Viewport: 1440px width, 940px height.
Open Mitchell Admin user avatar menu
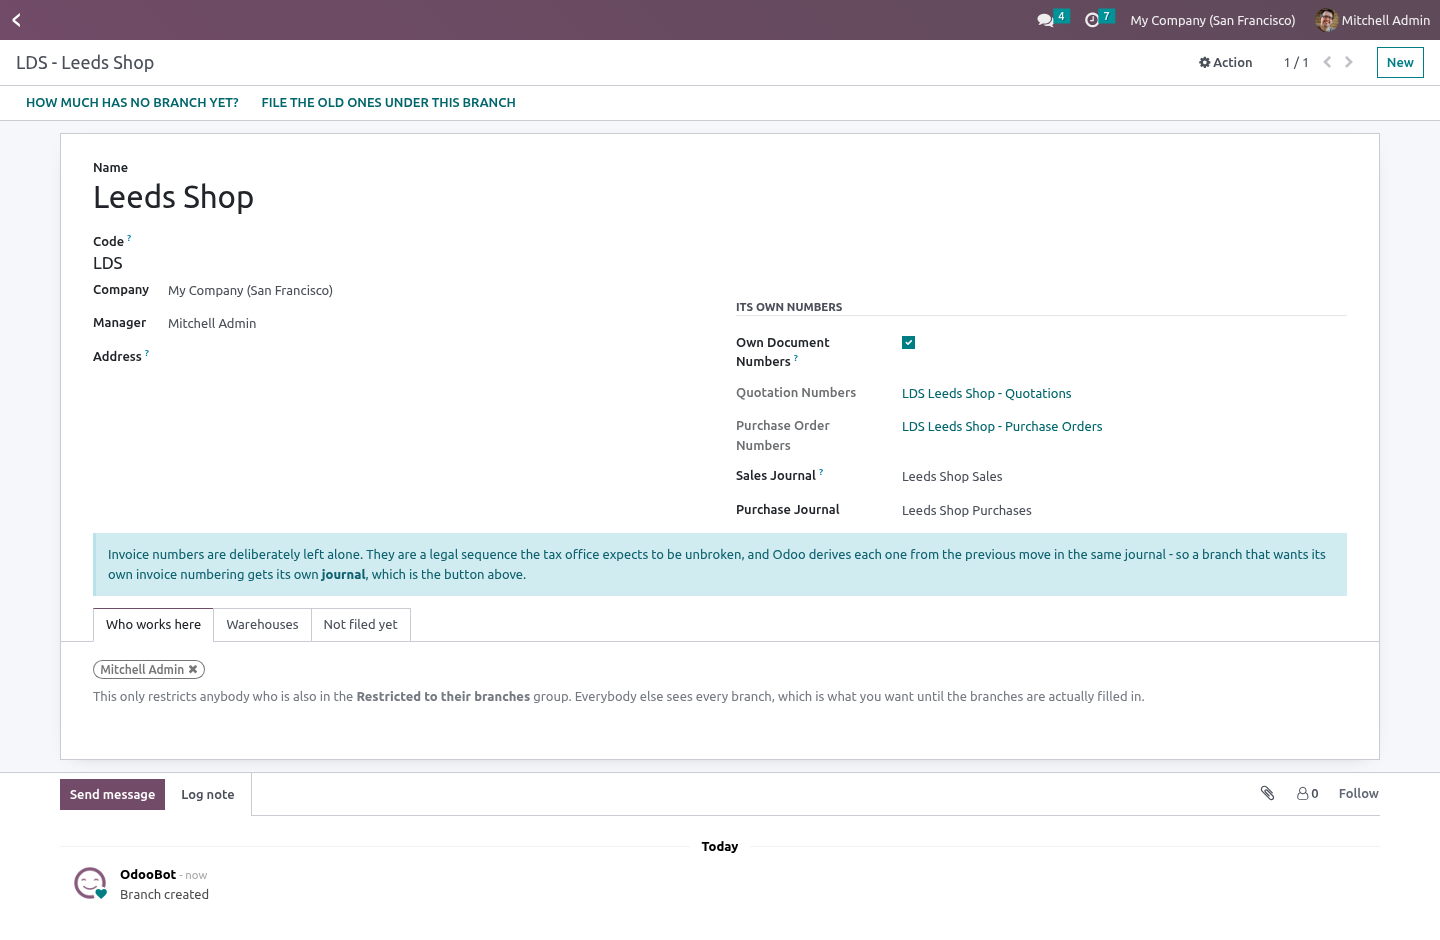[1373, 20]
